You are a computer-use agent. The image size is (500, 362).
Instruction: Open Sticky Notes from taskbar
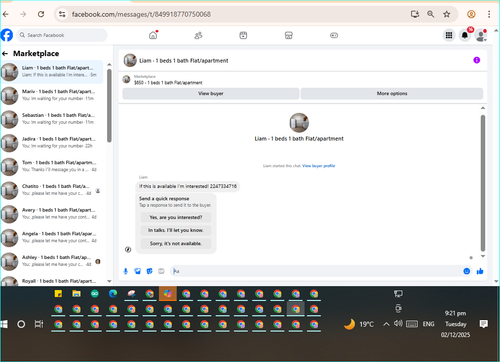[58, 294]
